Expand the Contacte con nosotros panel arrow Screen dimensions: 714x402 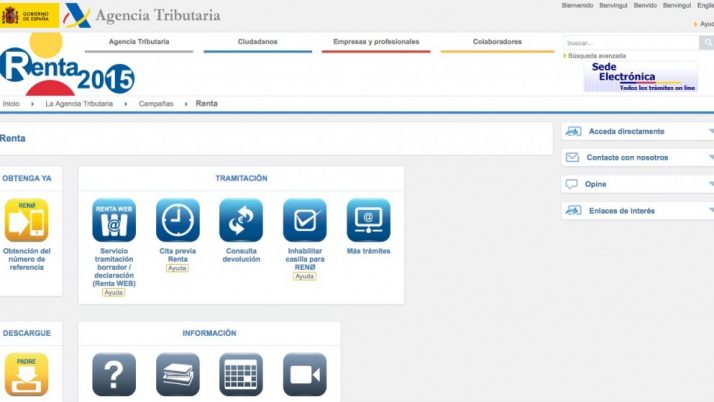(x=711, y=158)
